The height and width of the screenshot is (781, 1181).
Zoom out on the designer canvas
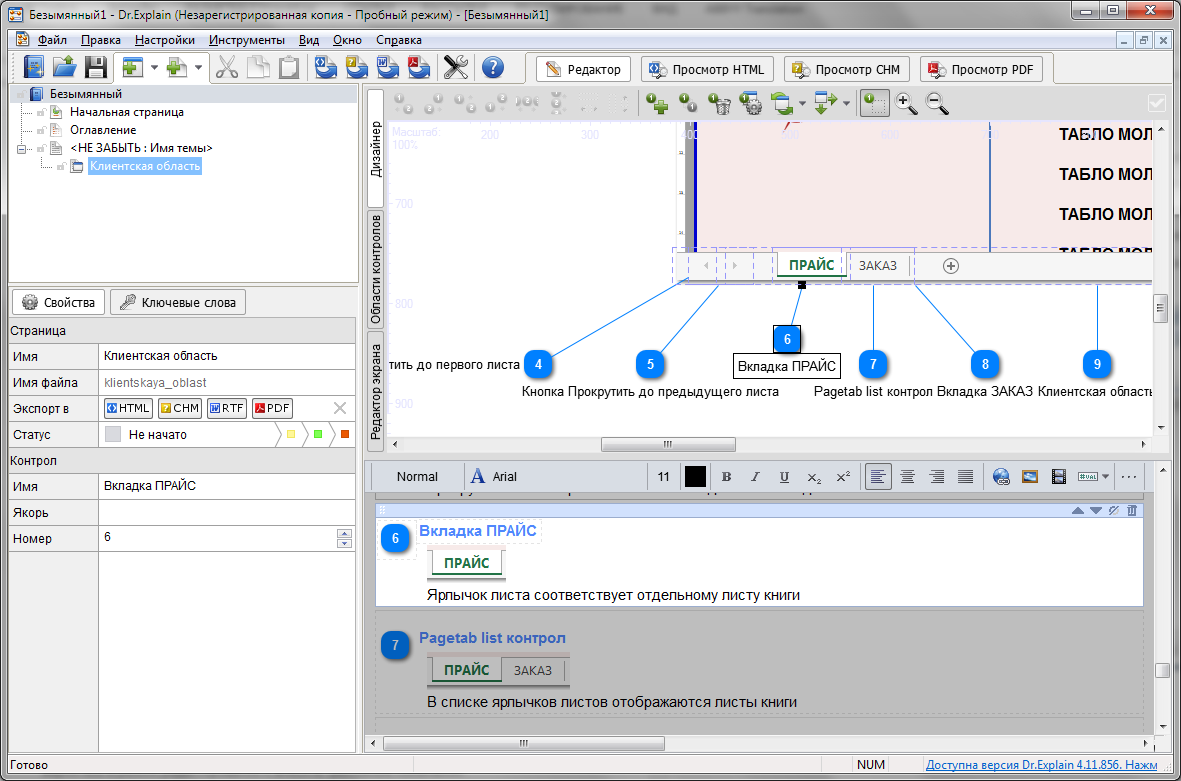(x=937, y=103)
